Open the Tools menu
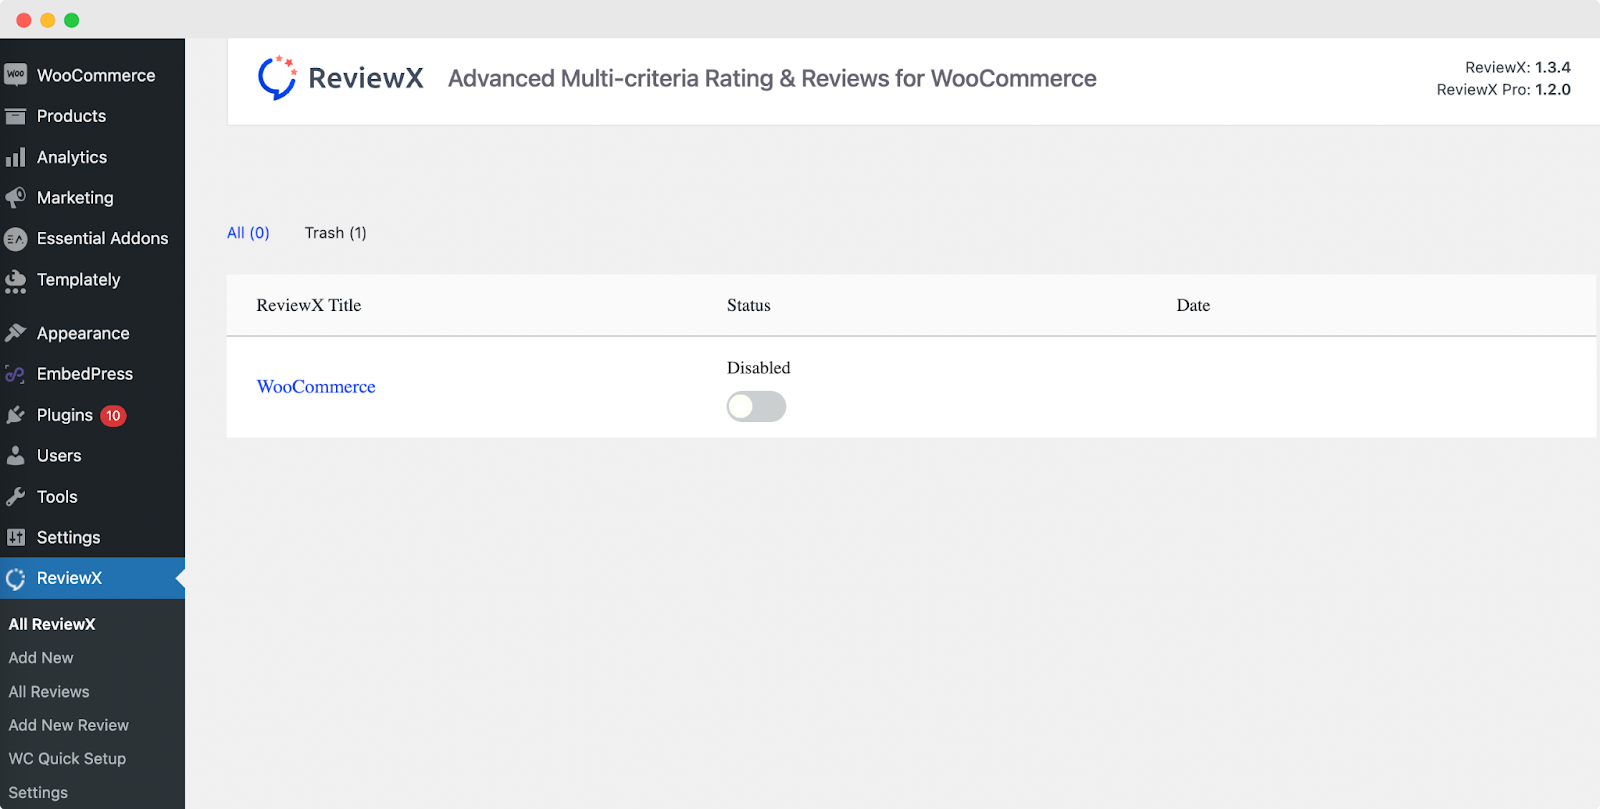The width and height of the screenshot is (1600, 809). 57,497
